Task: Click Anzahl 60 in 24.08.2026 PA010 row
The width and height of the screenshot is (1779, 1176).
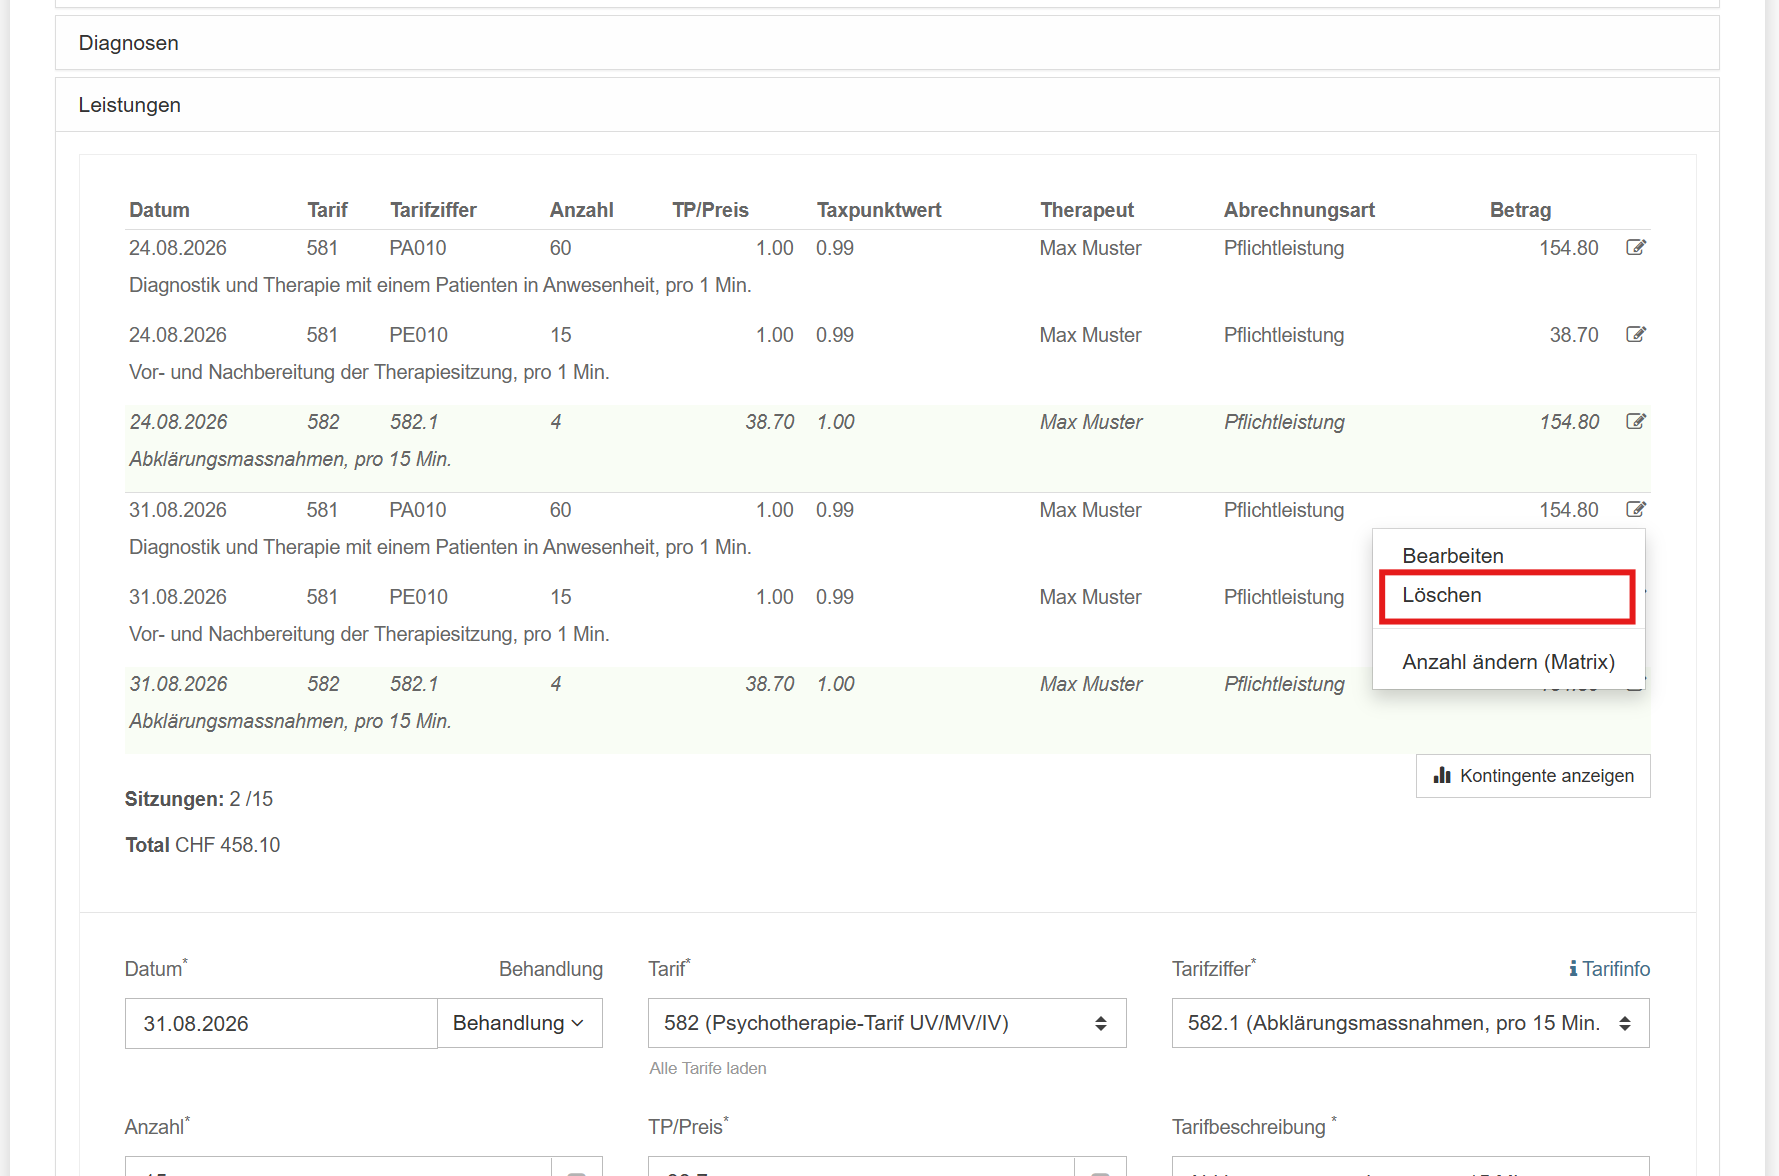Action: click(560, 248)
